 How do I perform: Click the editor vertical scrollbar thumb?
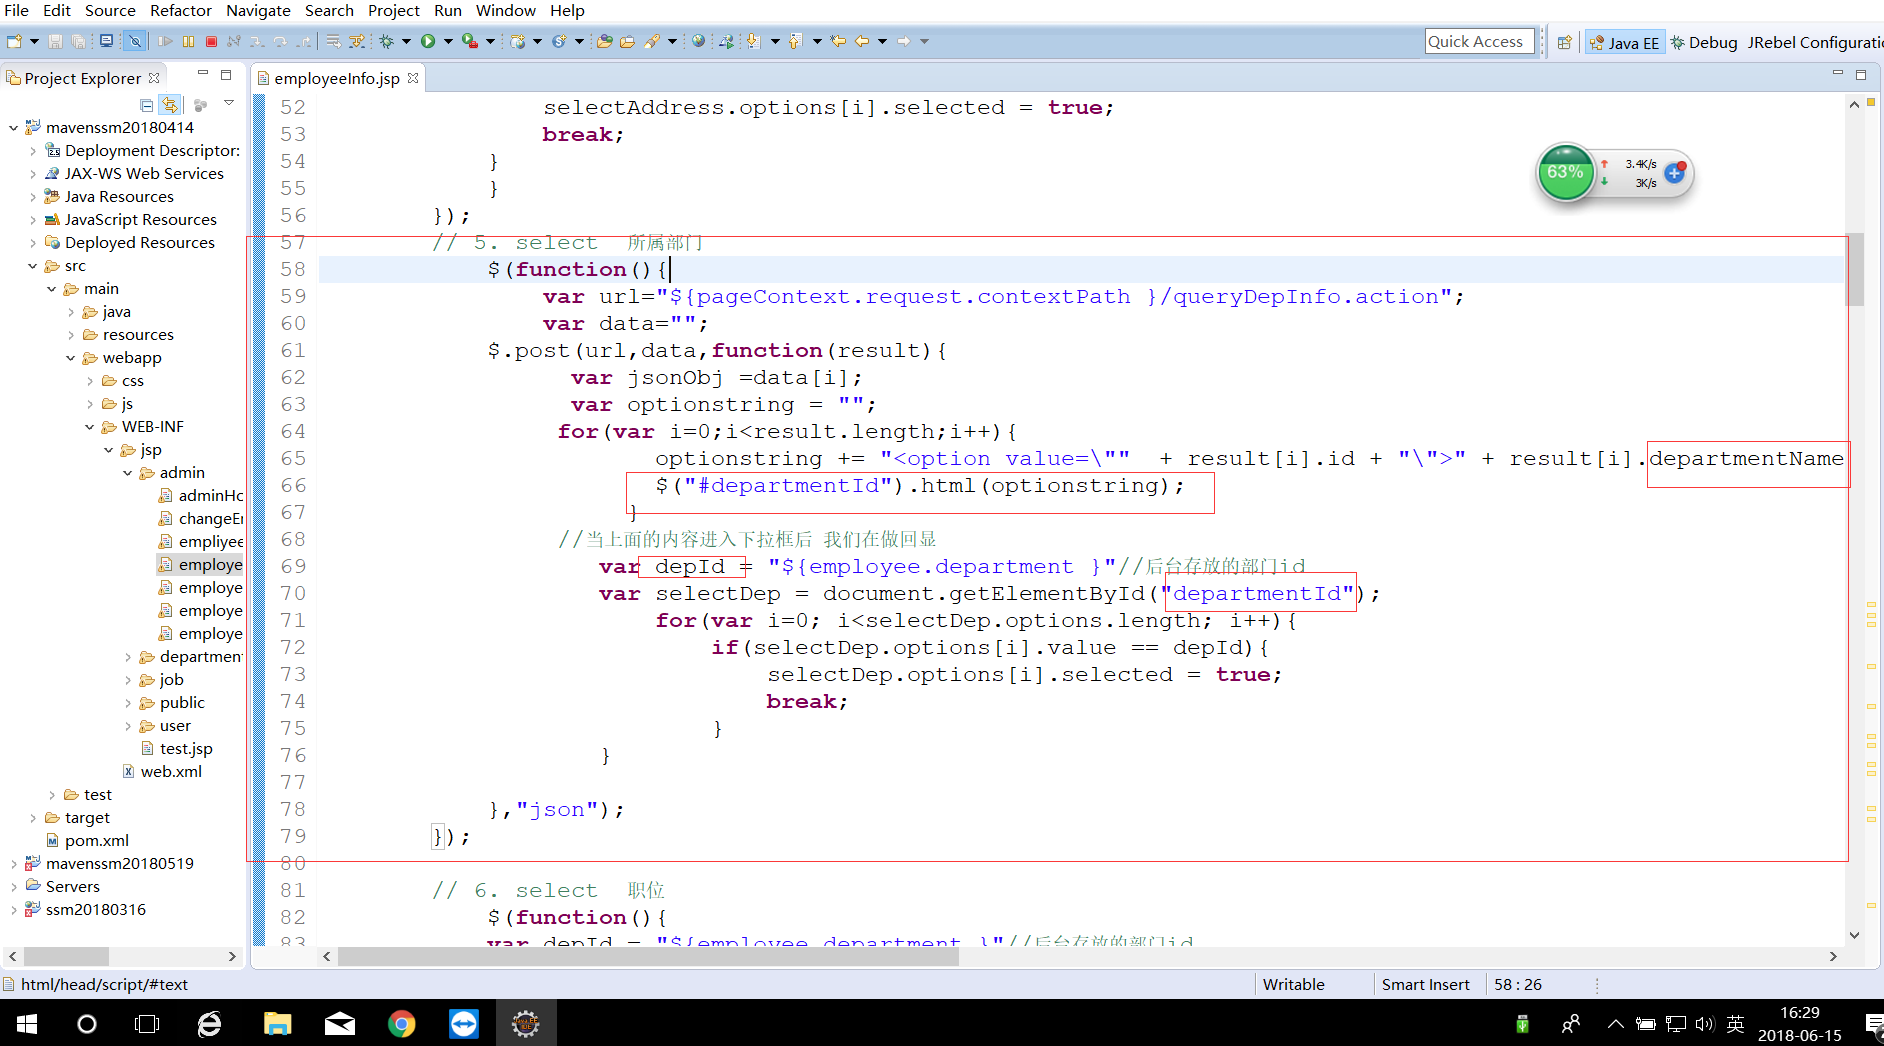(x=1855, y=269)
